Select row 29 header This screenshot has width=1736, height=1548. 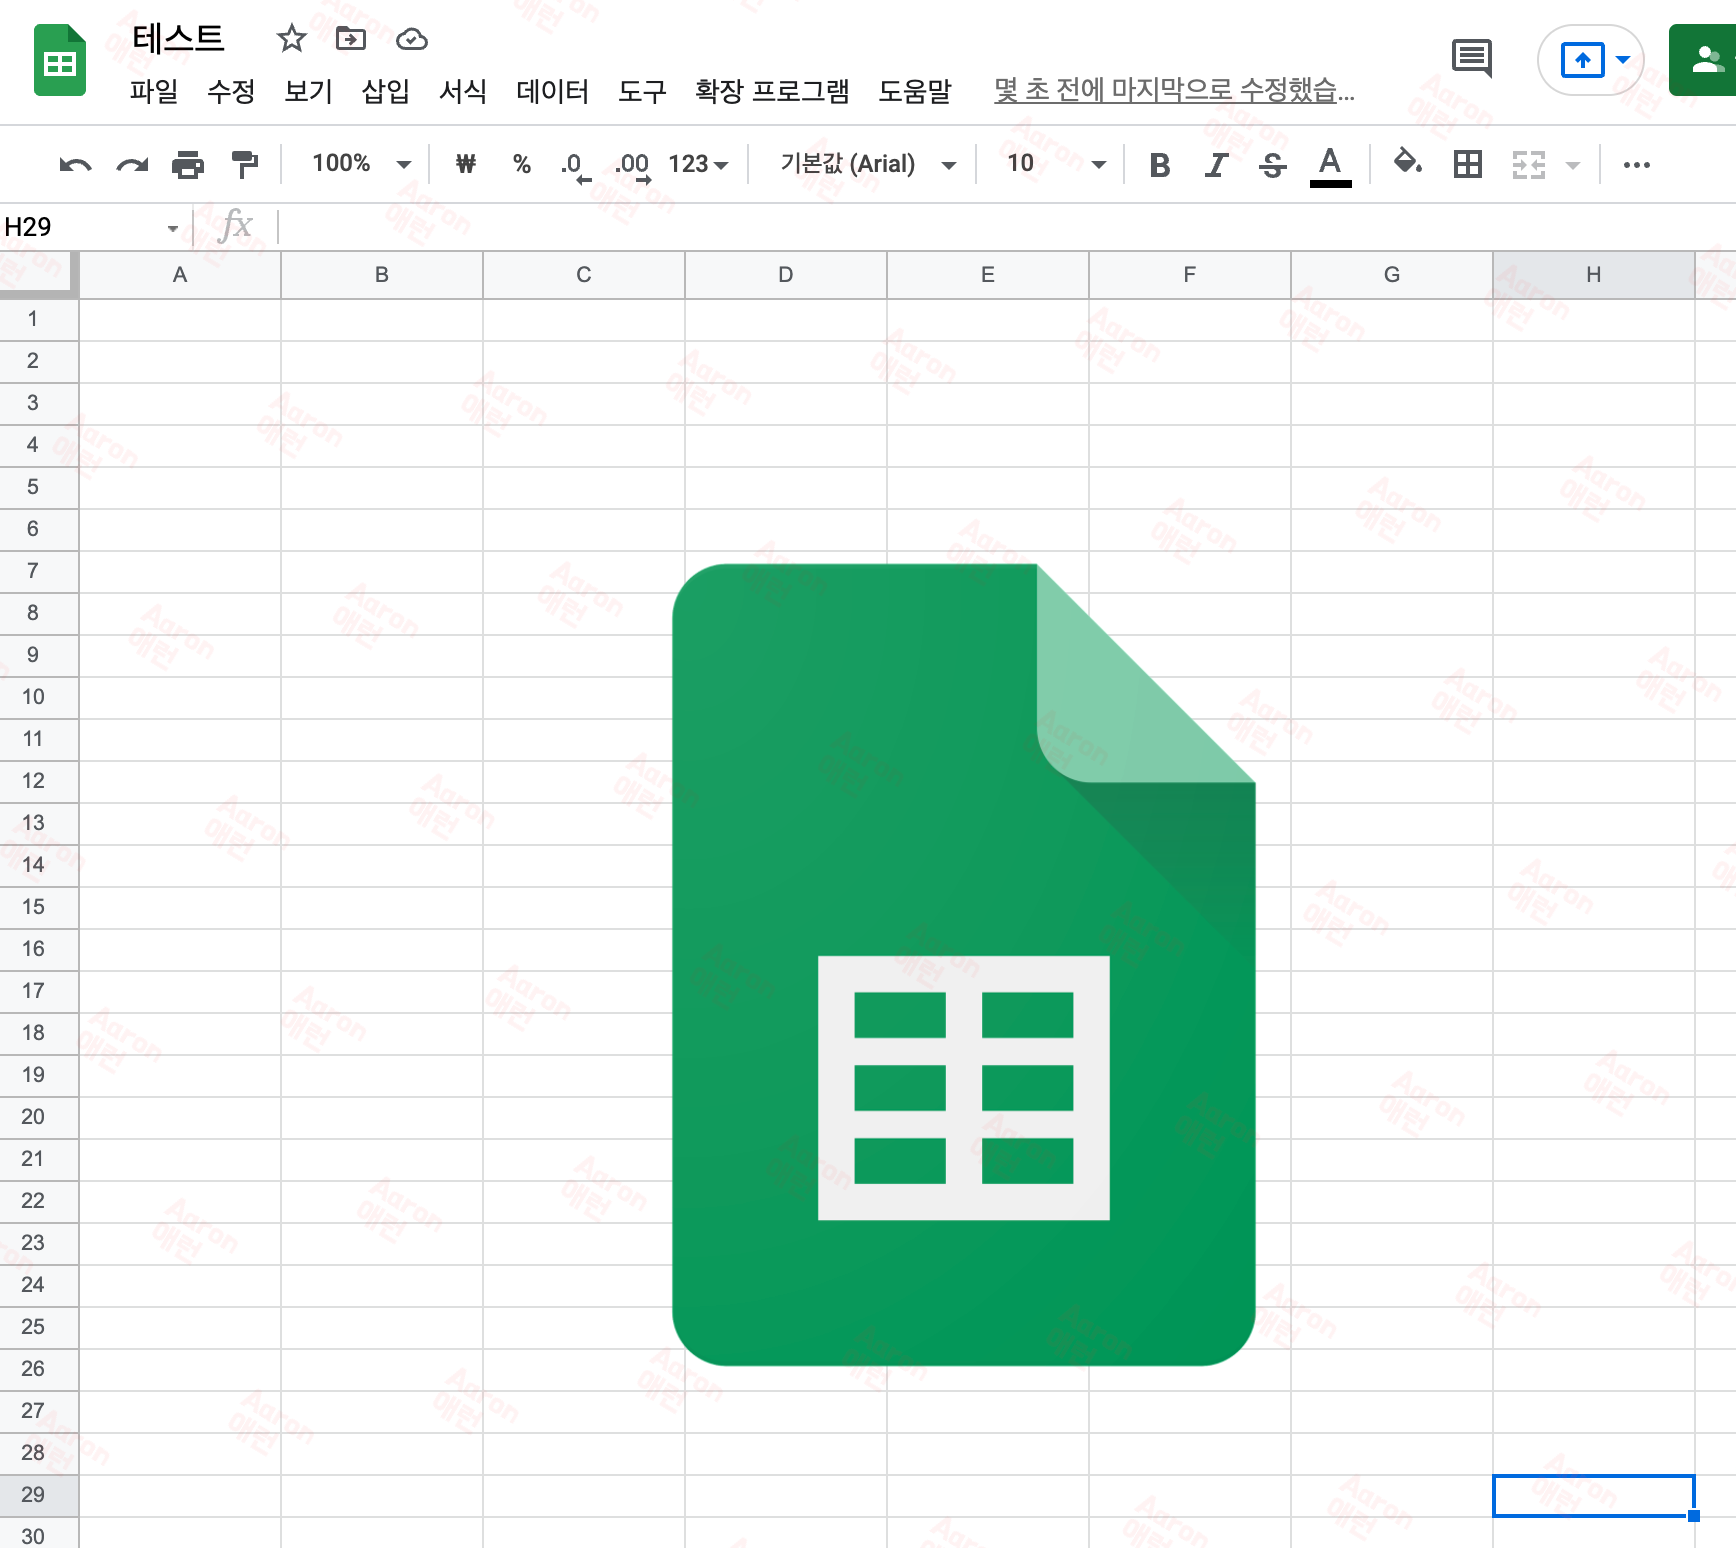39,1495
